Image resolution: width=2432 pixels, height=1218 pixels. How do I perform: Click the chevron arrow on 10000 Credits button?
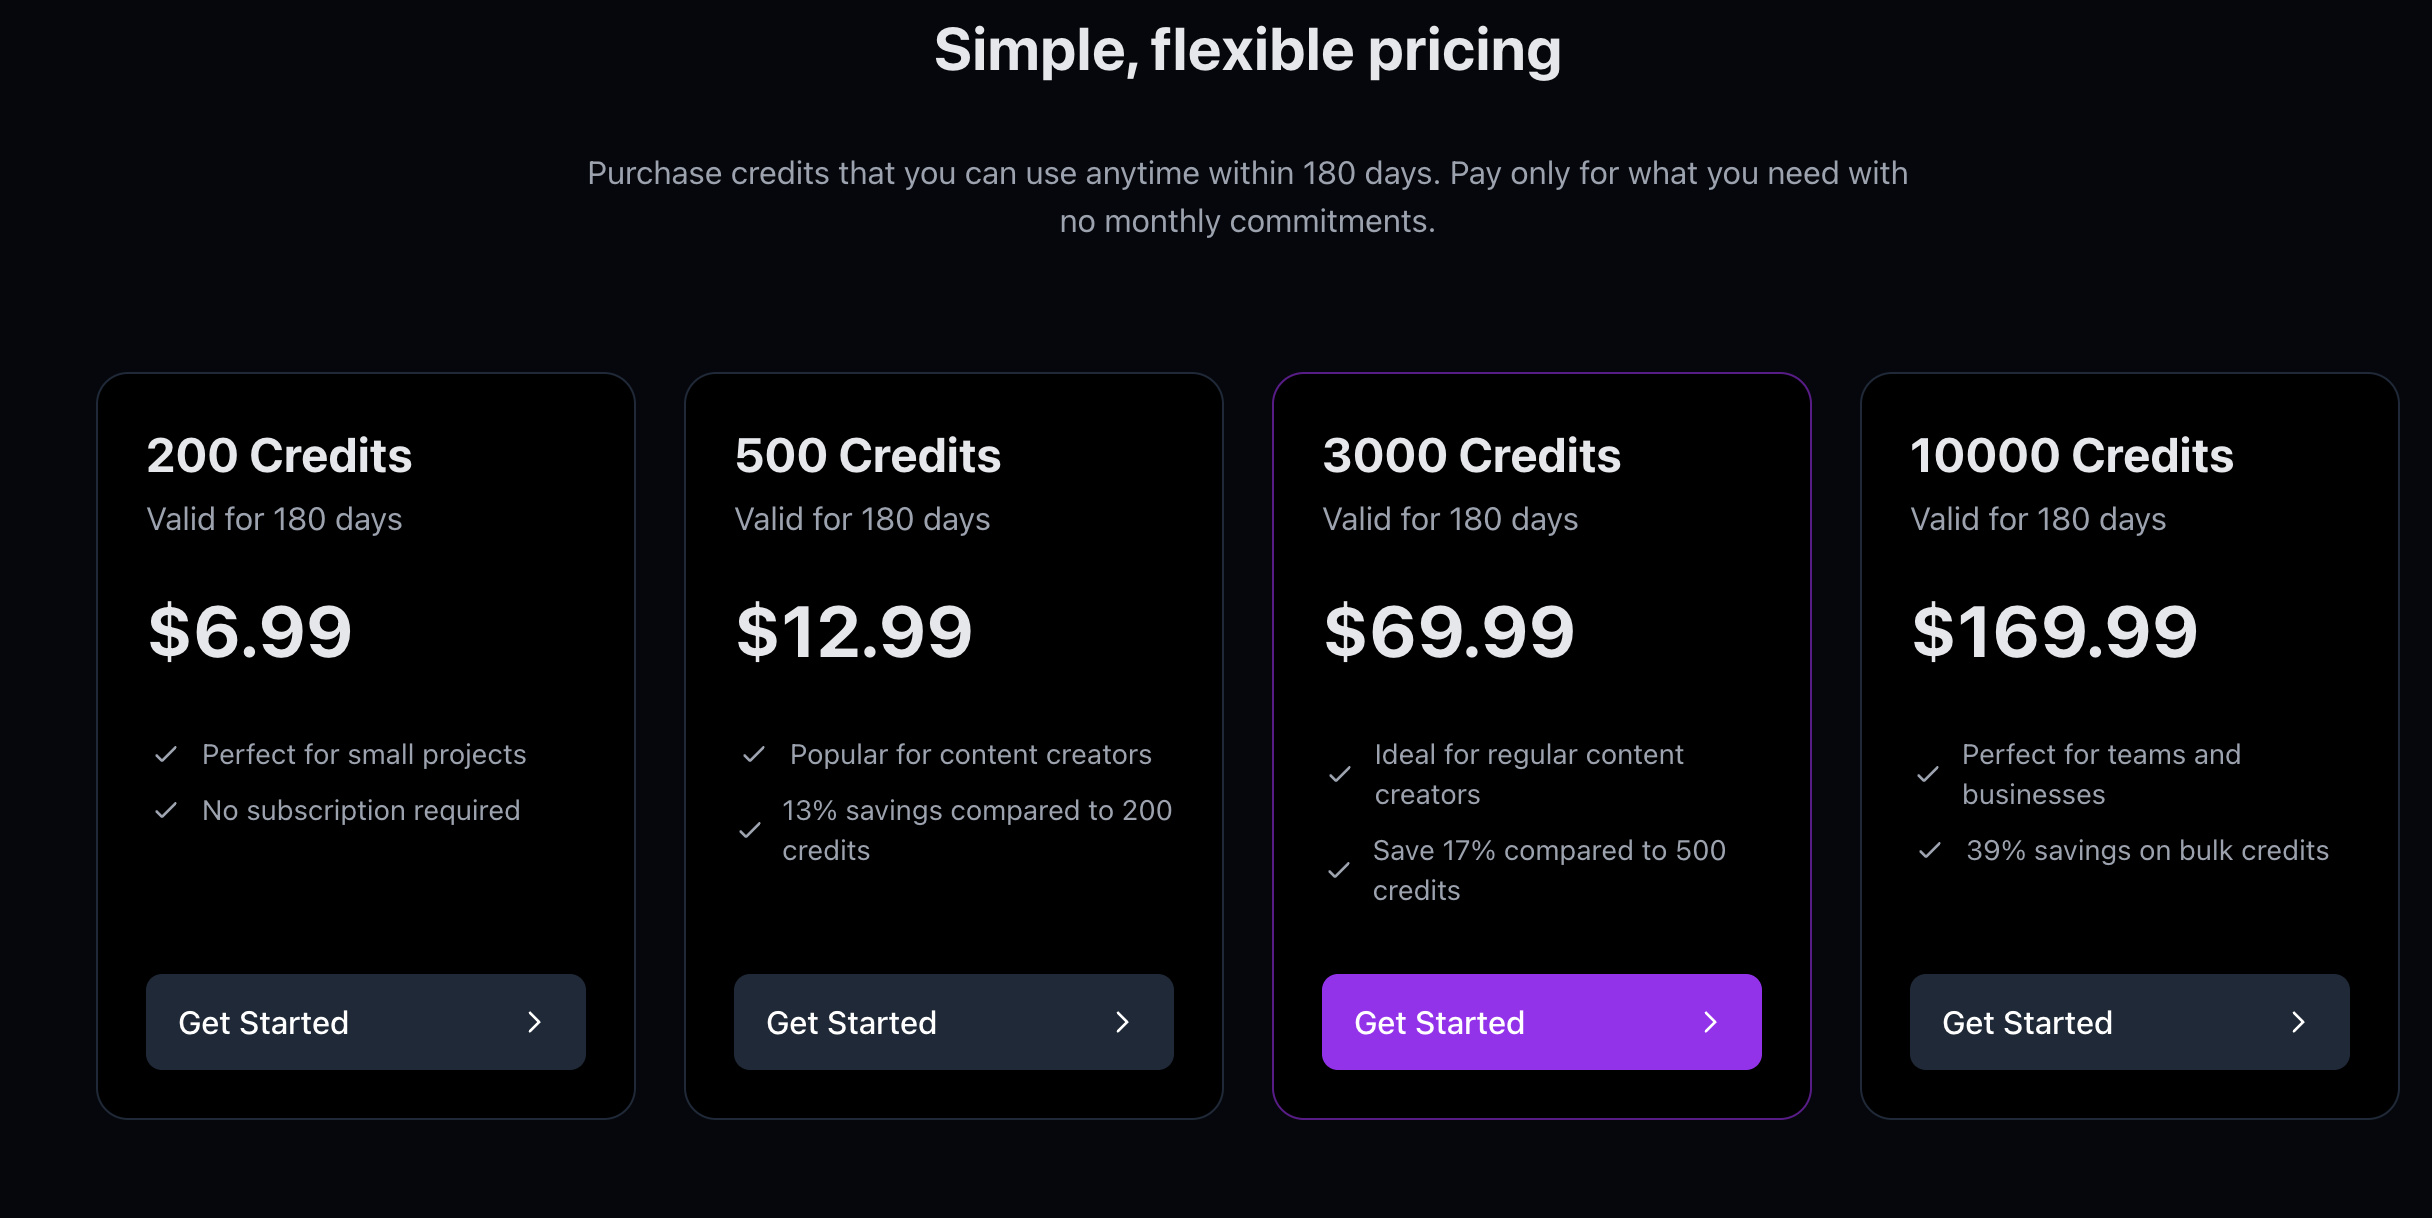pos(2299,1022)
